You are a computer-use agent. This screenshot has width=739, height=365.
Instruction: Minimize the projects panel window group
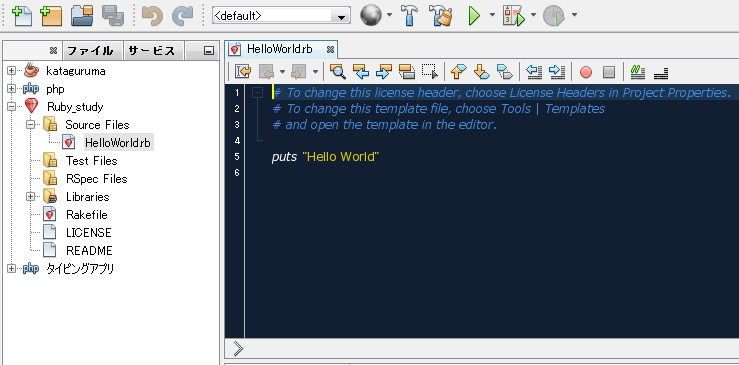pos(209,51)
